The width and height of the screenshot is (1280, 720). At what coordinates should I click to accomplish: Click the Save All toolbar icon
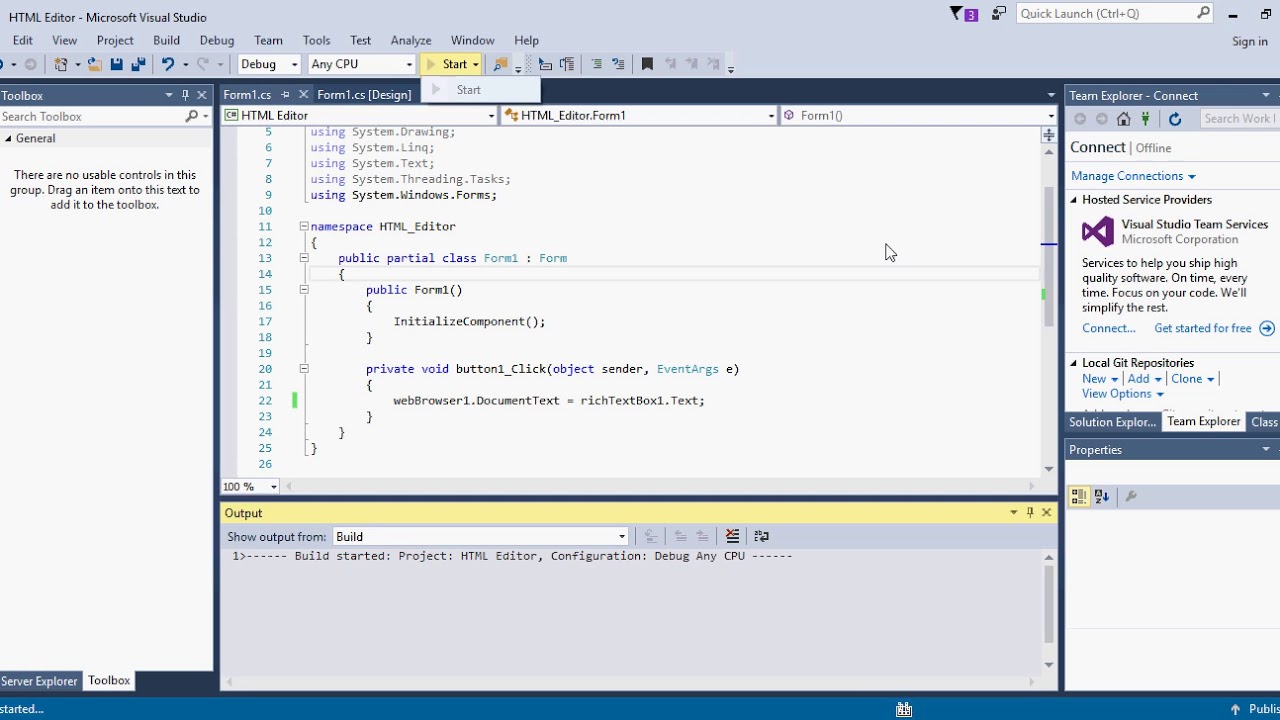pyautogui.click(x=138, y=64)
